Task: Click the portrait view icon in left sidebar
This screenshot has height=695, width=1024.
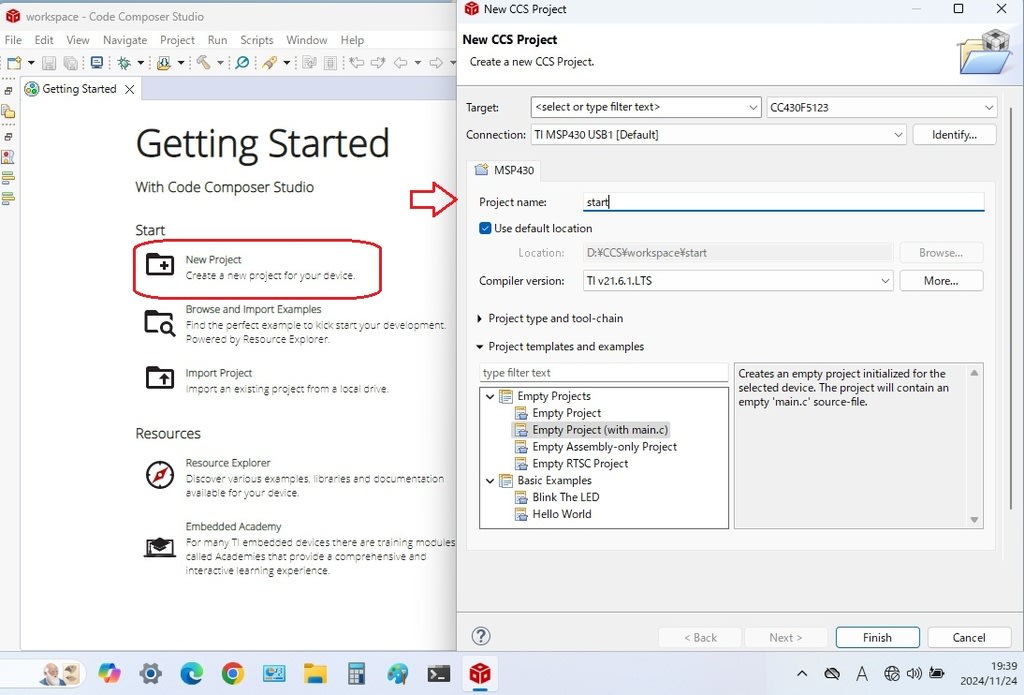Action: (8, 157)
